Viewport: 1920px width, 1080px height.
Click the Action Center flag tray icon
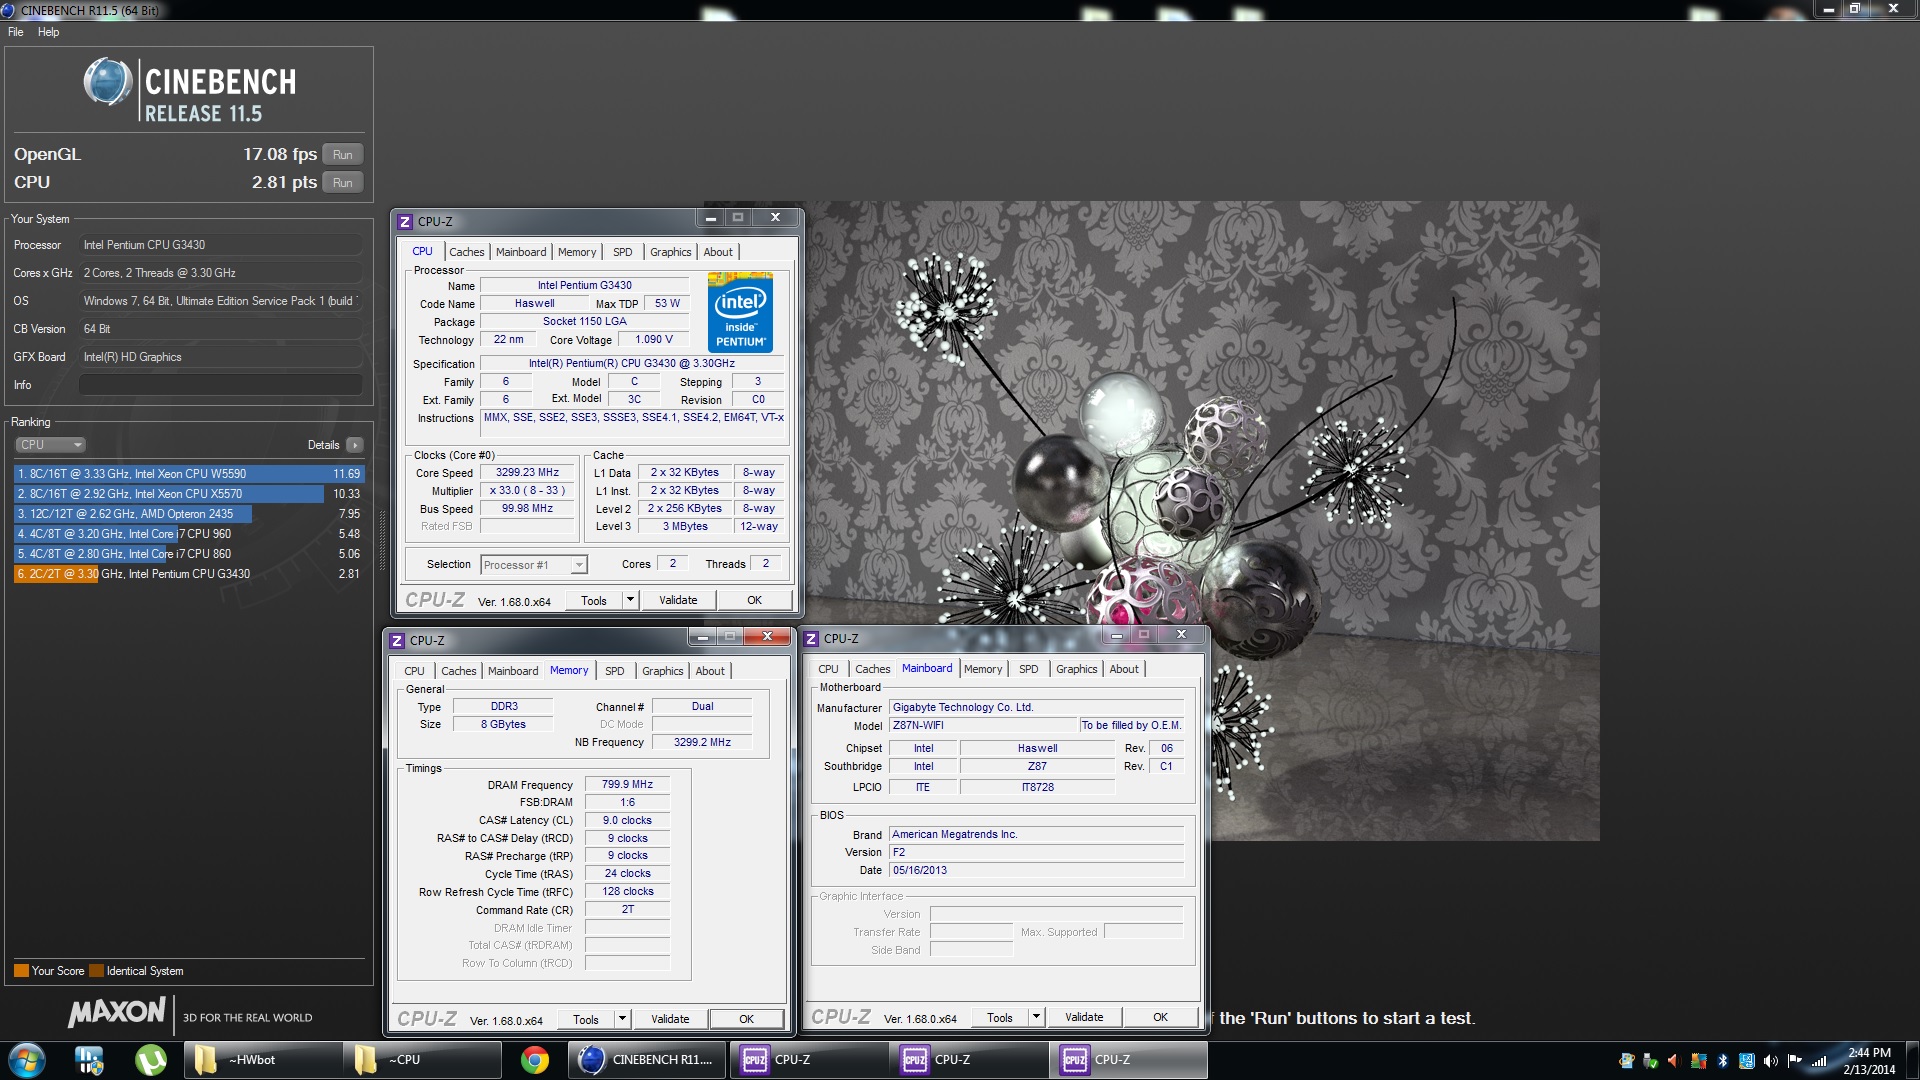[x=1794, y=1061]
